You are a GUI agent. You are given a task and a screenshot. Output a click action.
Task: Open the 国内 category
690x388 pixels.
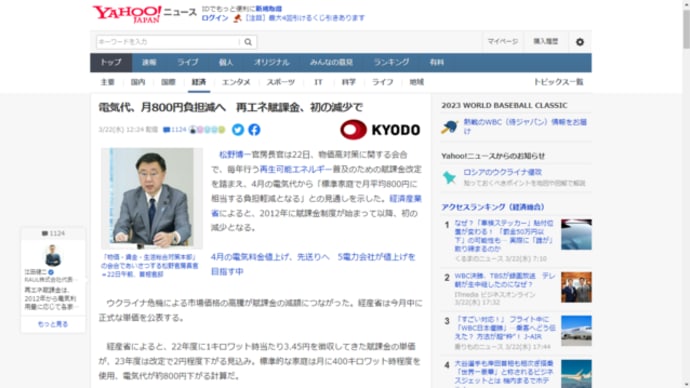[x=138, y=82]
